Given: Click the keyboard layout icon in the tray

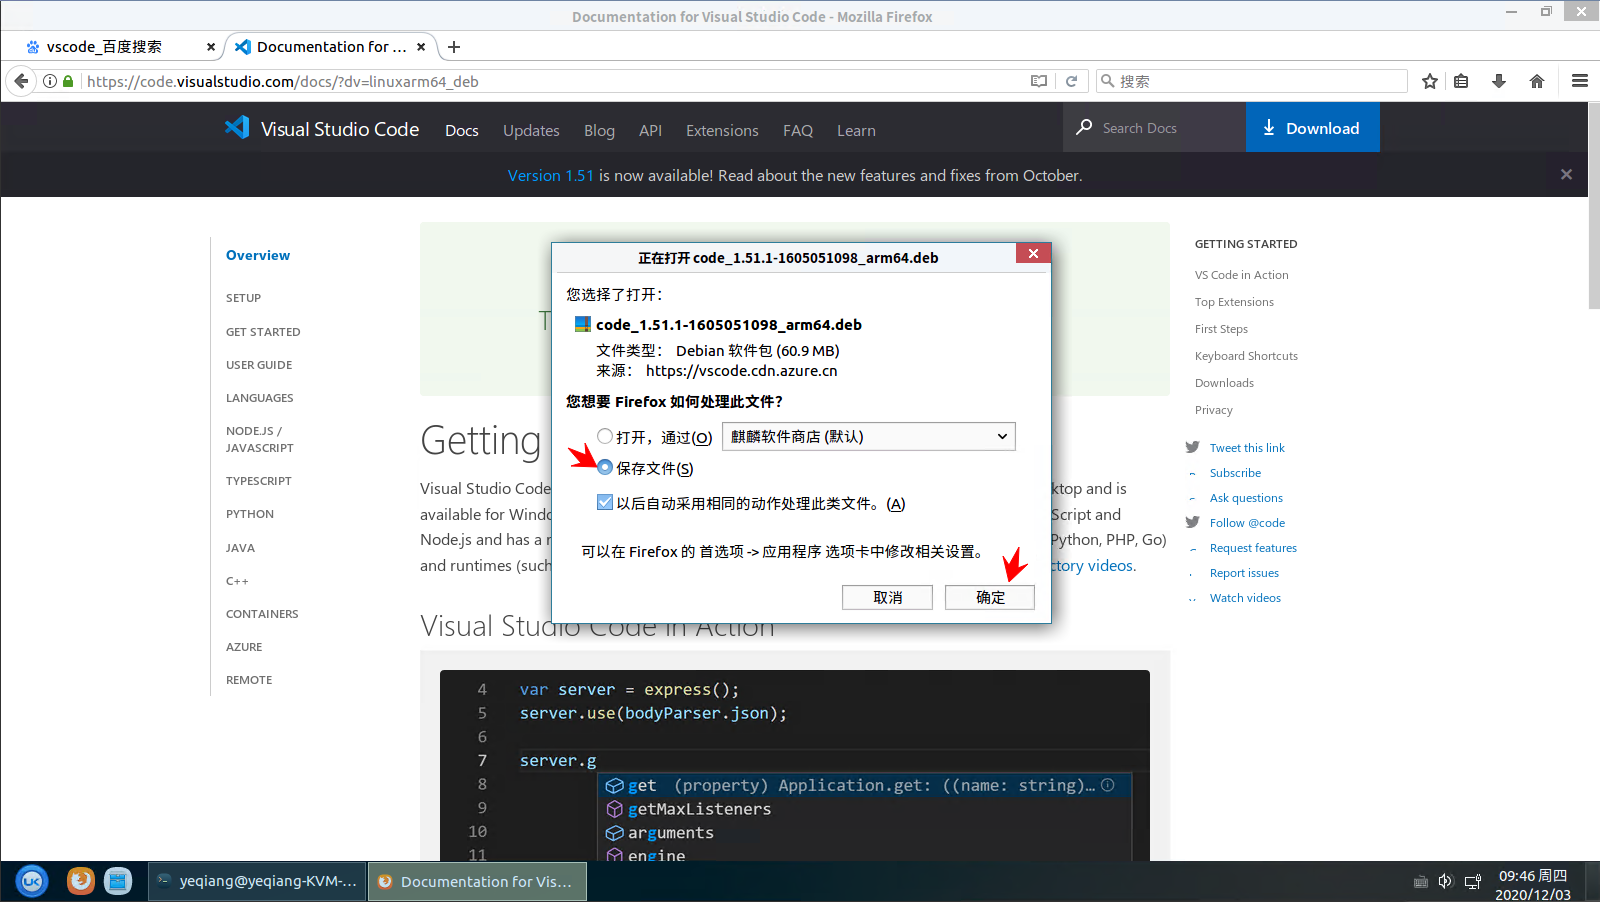Looking at the screenshot, I should point(1420,881).
